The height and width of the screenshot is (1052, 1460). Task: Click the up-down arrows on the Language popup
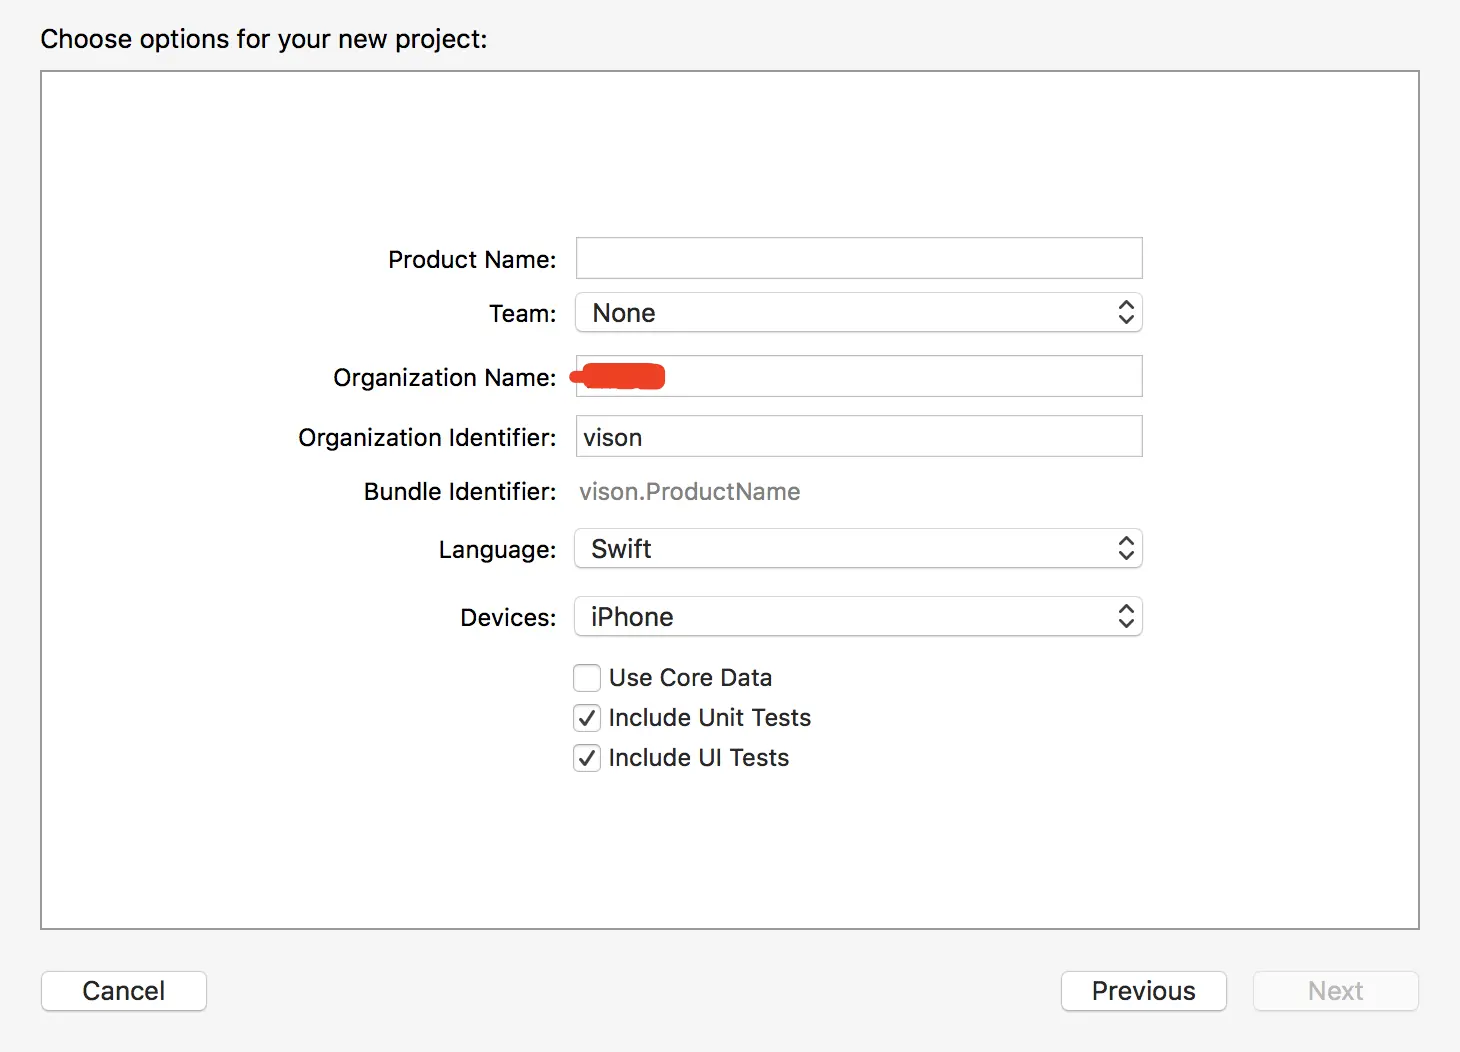click(x=1126, y=549)
